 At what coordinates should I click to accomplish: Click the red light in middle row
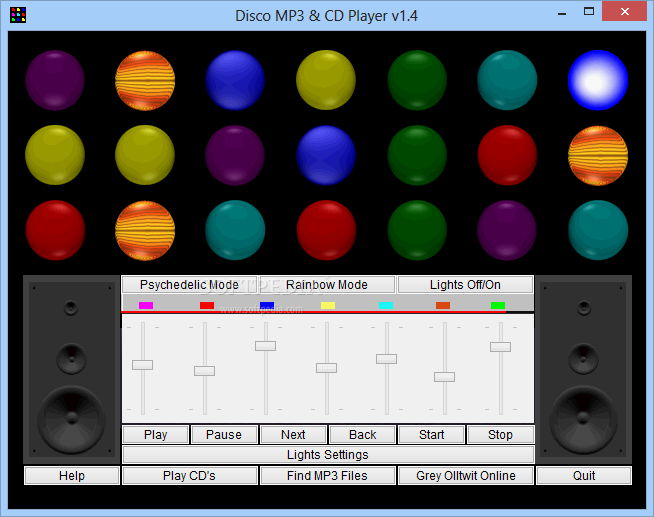point(507,155)
